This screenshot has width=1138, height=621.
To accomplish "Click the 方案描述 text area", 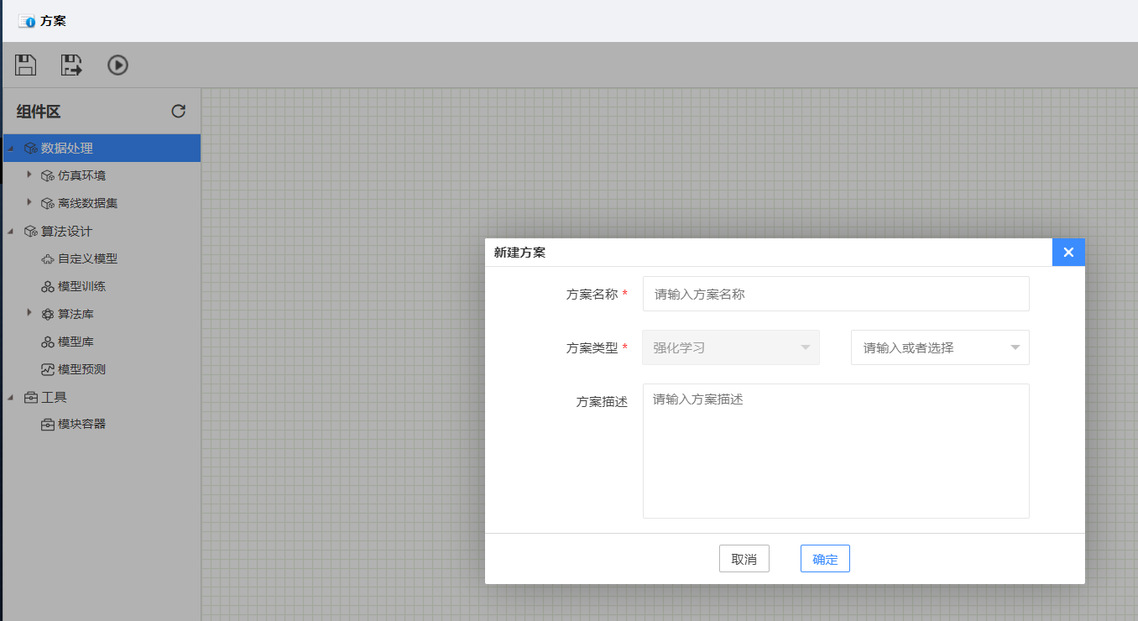I will coord(835,450).
